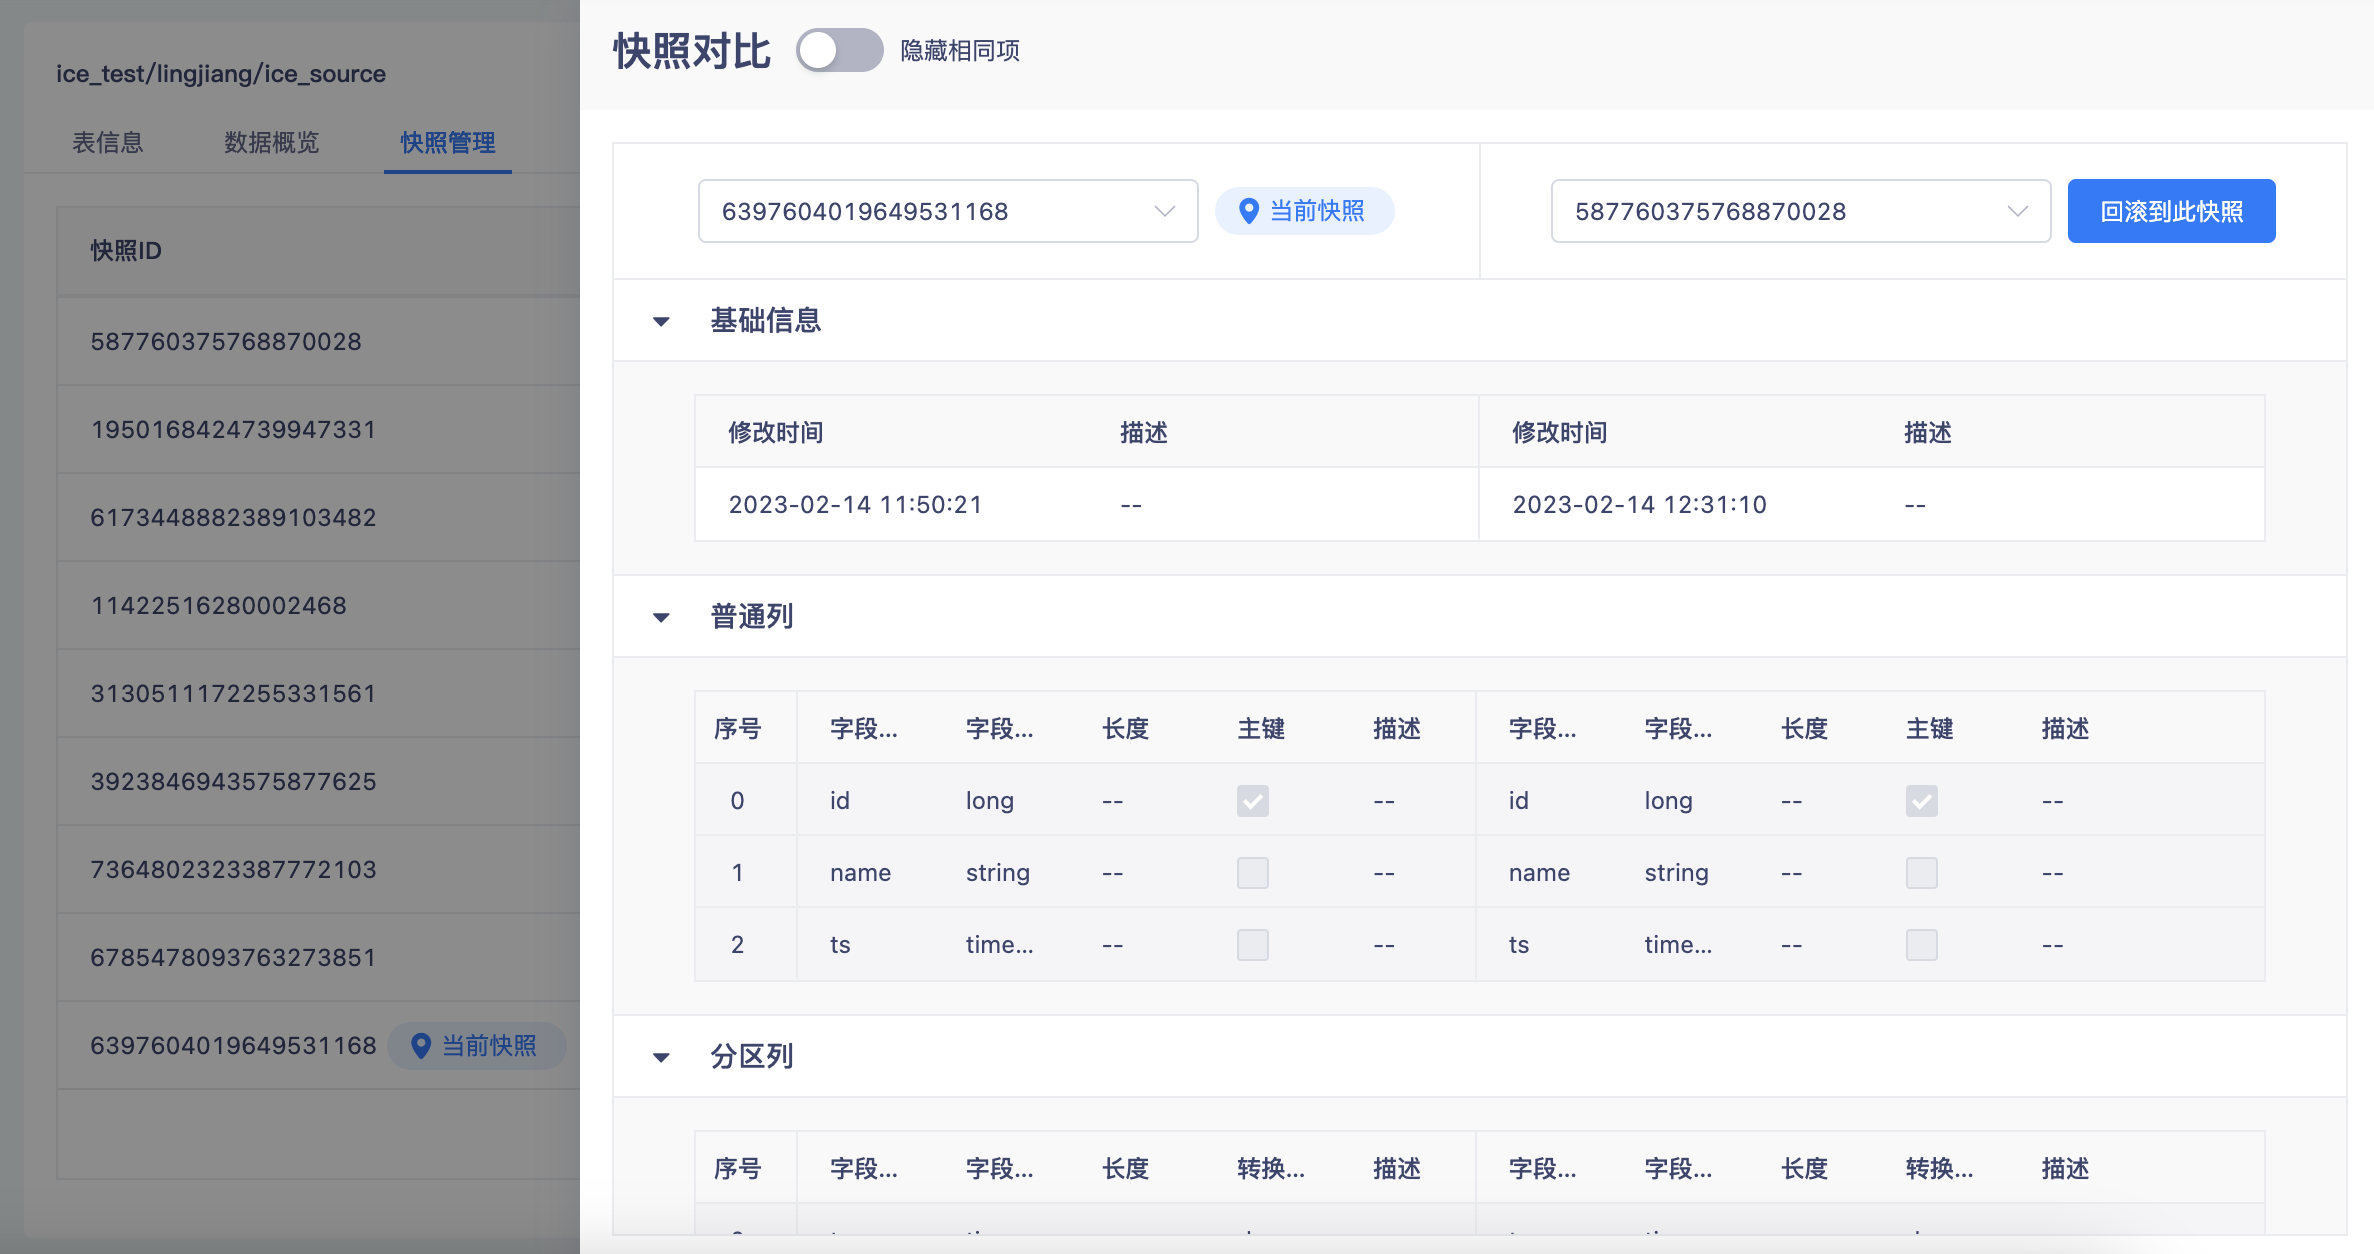Screen dimensions: 2374x1254
Task: Toggle primary key checkbox for left ts row
Action: (1252, 945)
